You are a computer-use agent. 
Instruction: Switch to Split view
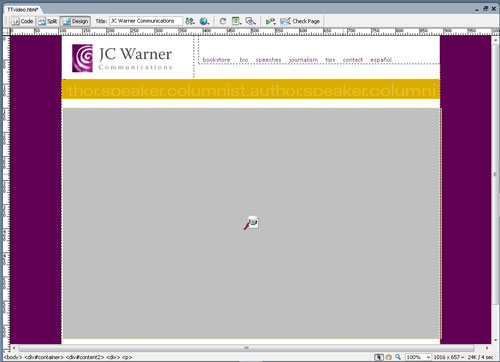click(48, 21)
